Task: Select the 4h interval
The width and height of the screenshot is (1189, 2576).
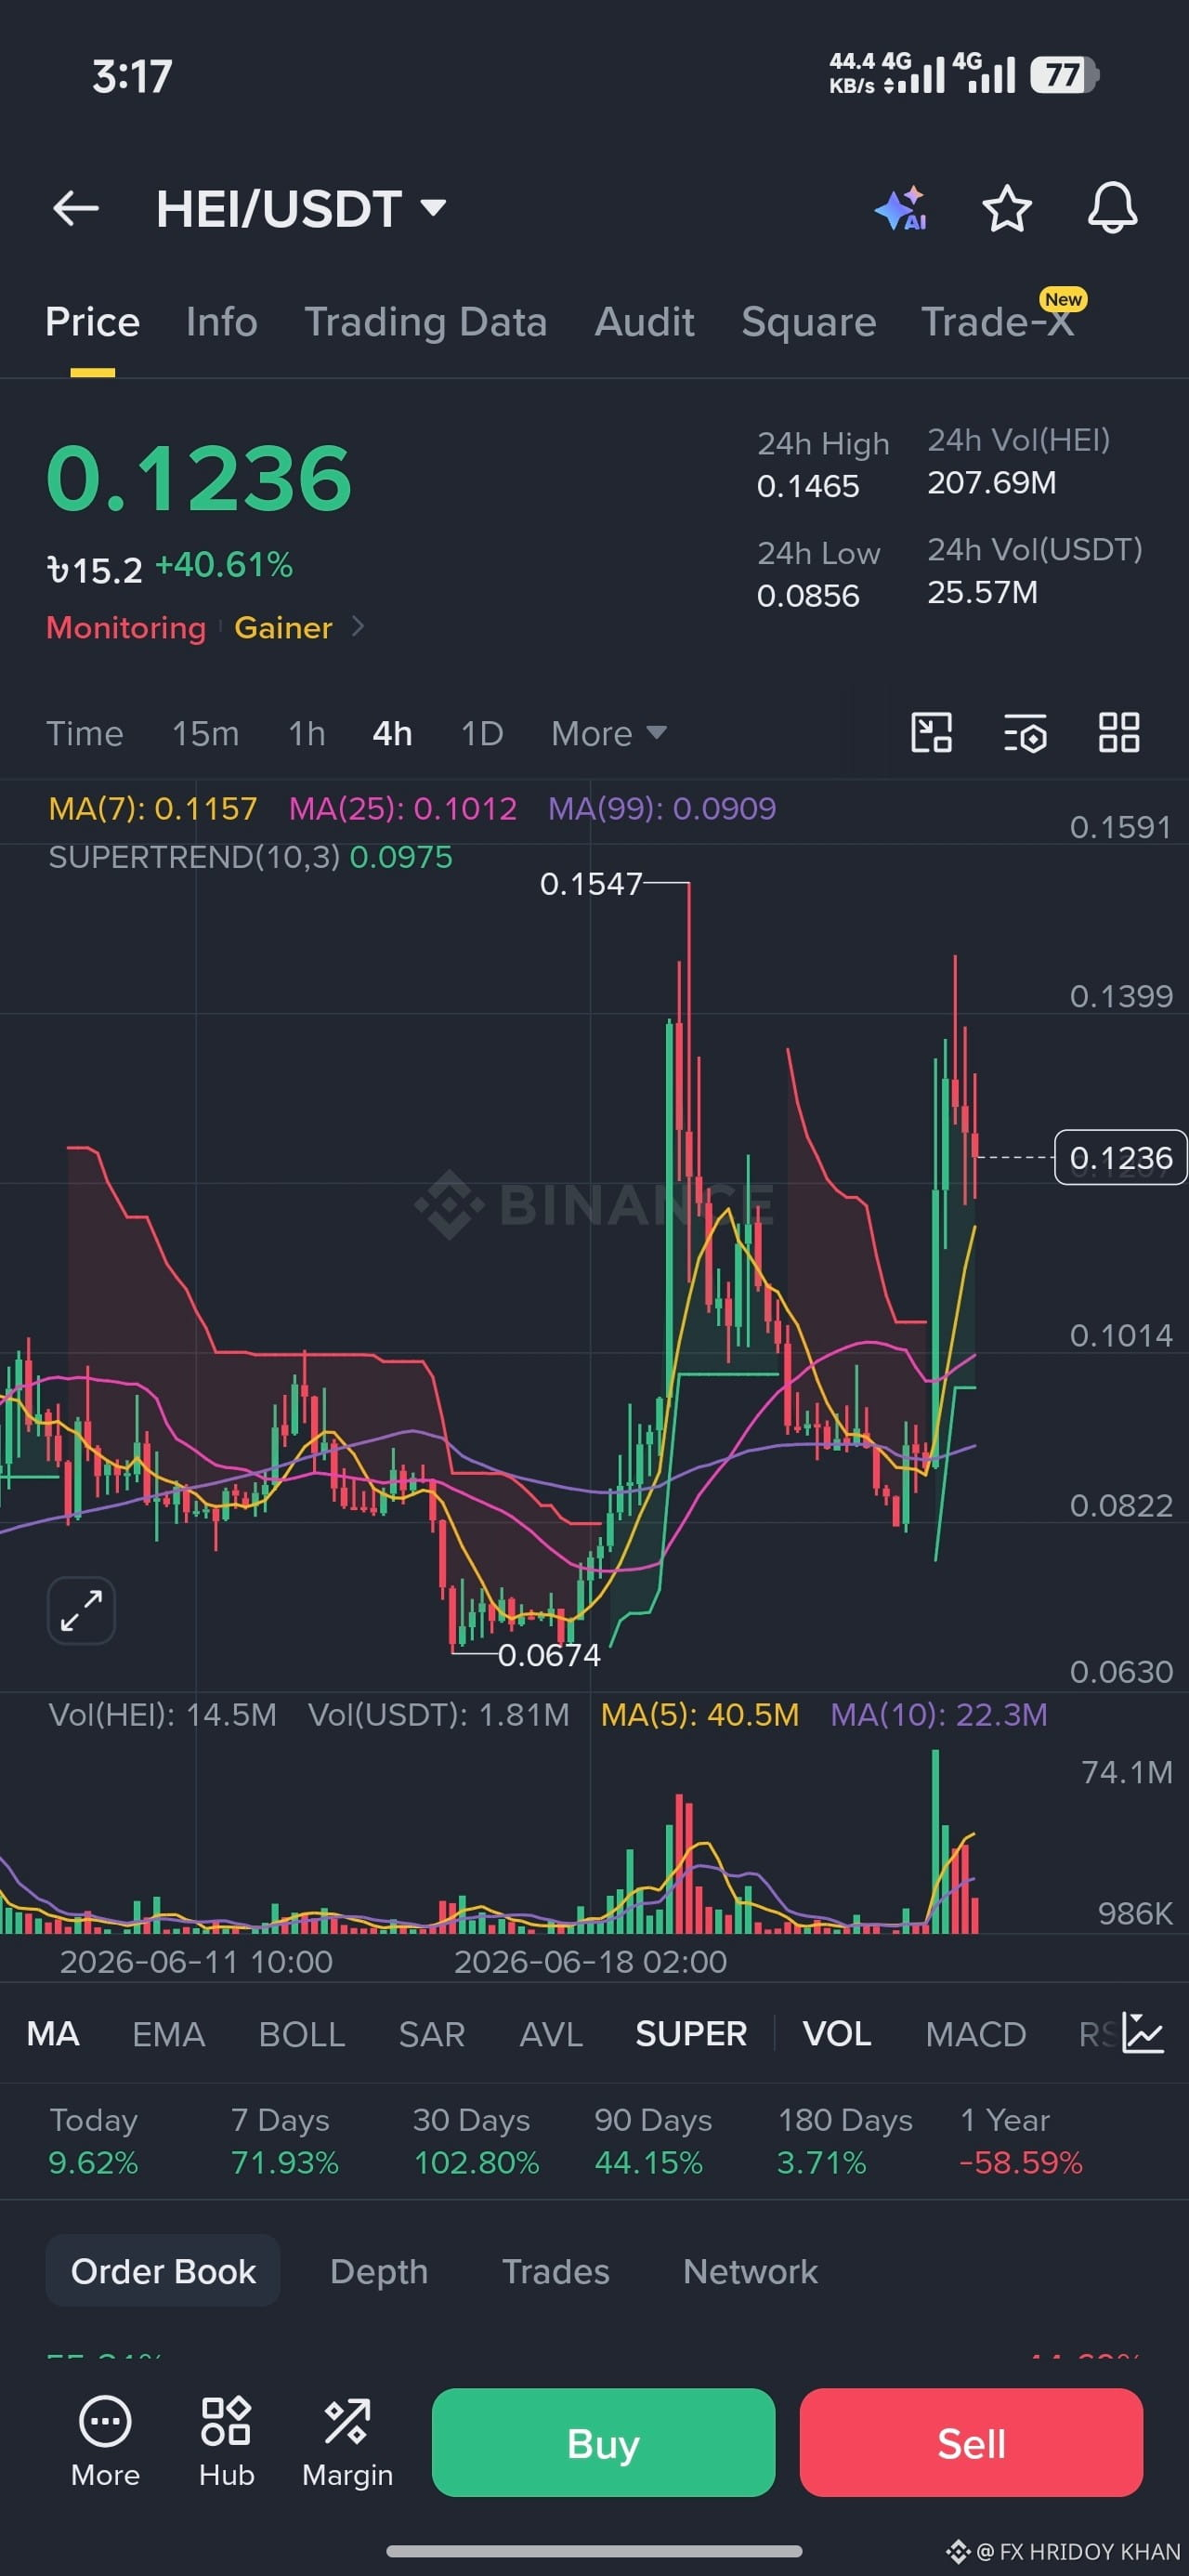Action: [392, 734]
